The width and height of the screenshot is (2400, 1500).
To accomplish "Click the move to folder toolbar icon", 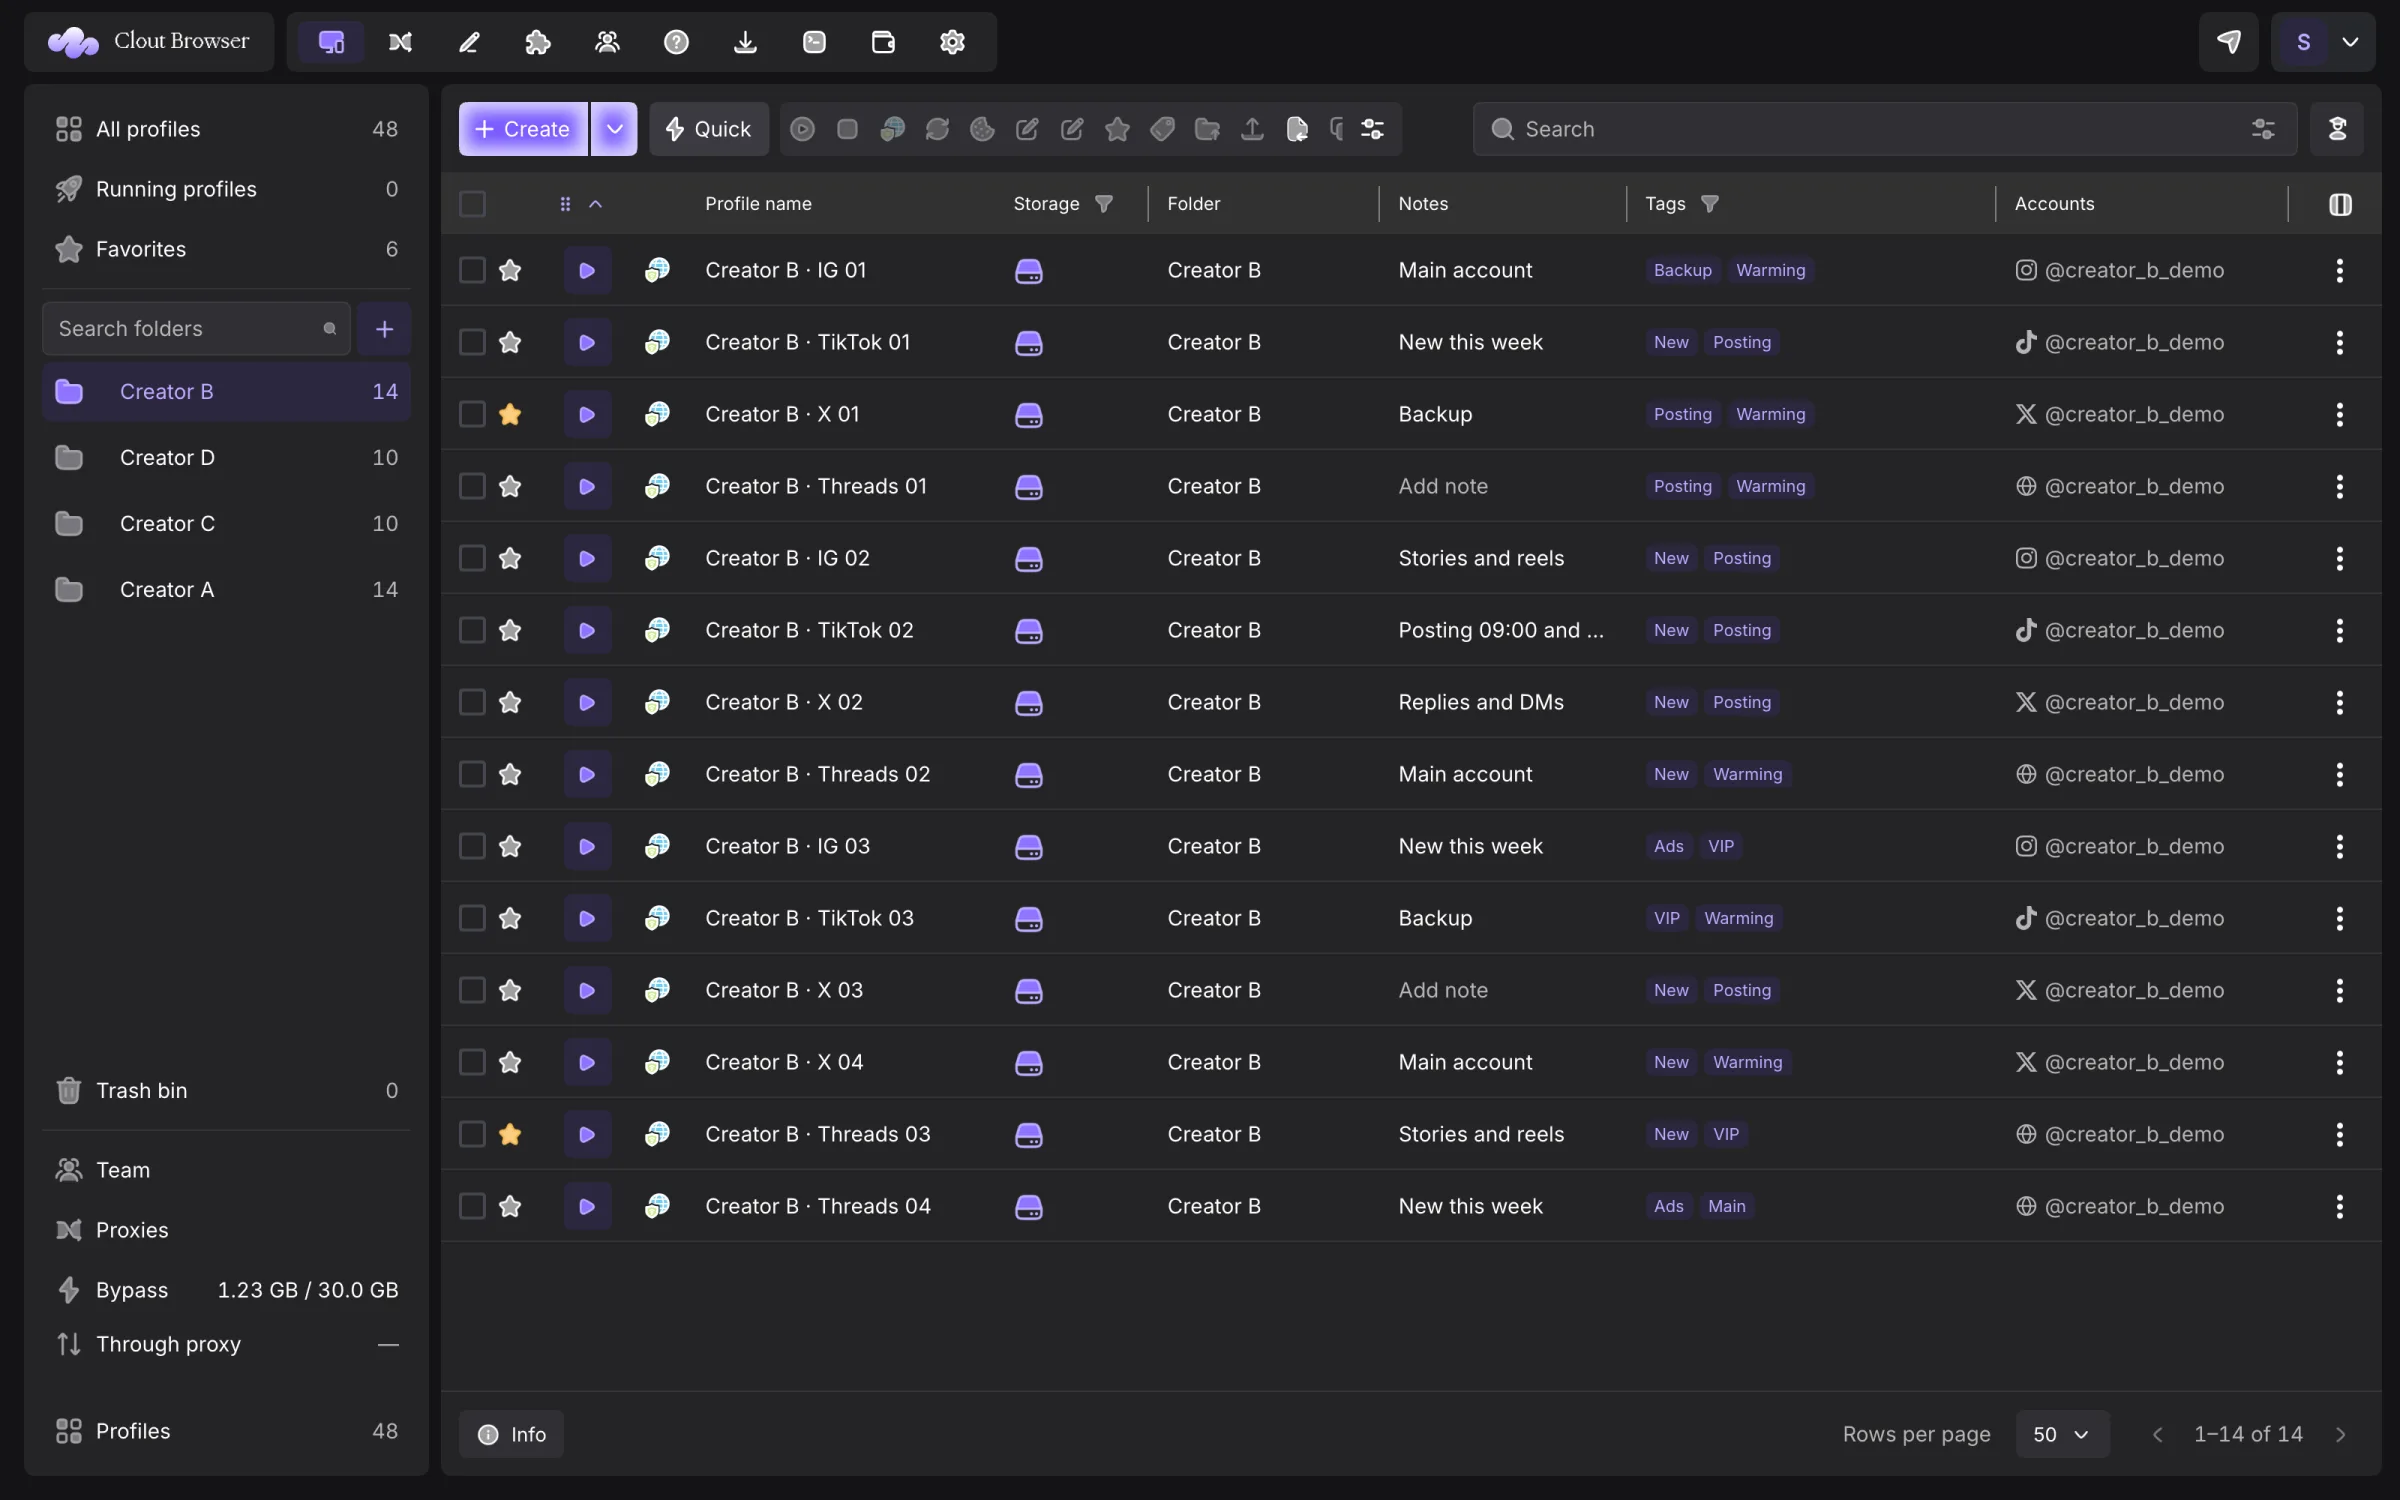I will [1207, 129].
